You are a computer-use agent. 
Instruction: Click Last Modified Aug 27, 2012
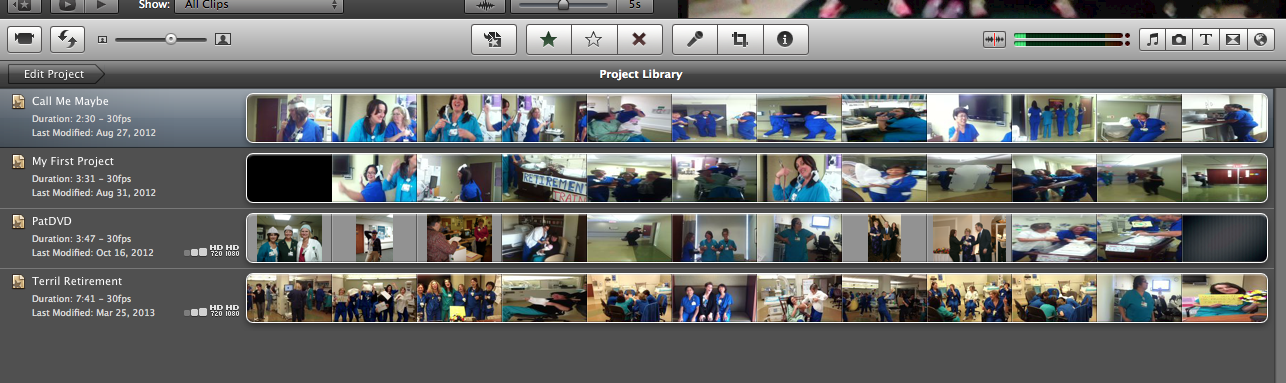click(93, 132)
